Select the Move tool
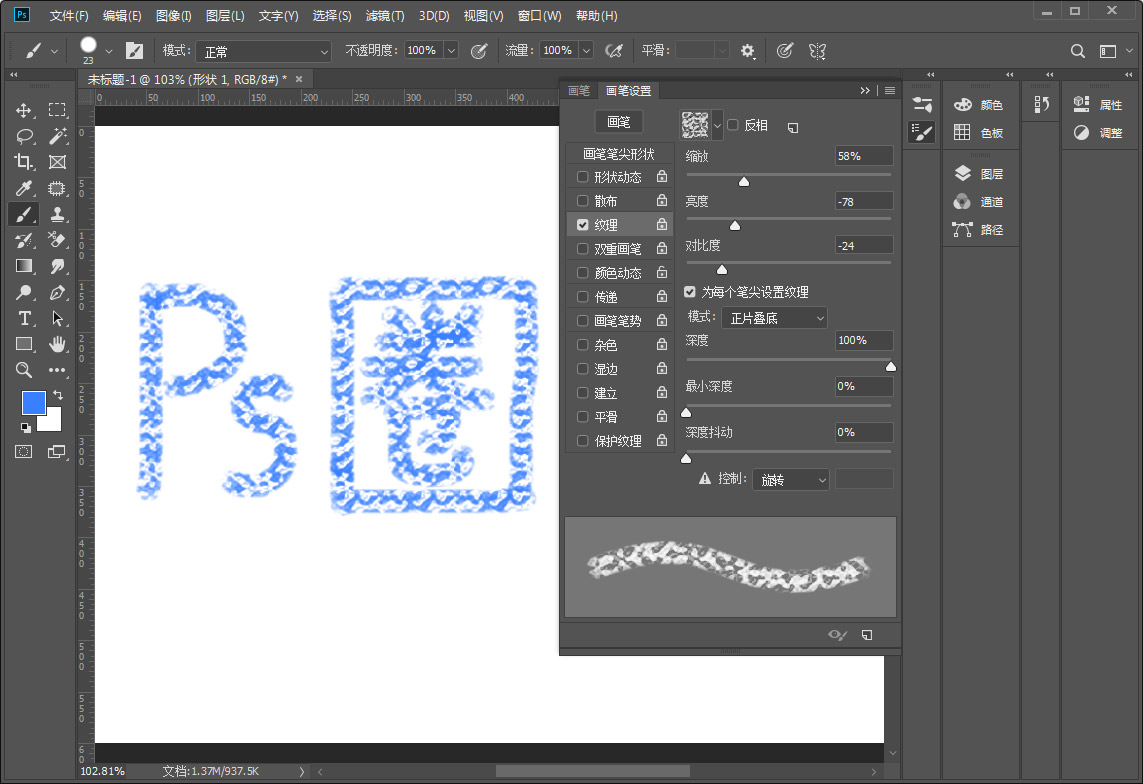 (23, 110)
